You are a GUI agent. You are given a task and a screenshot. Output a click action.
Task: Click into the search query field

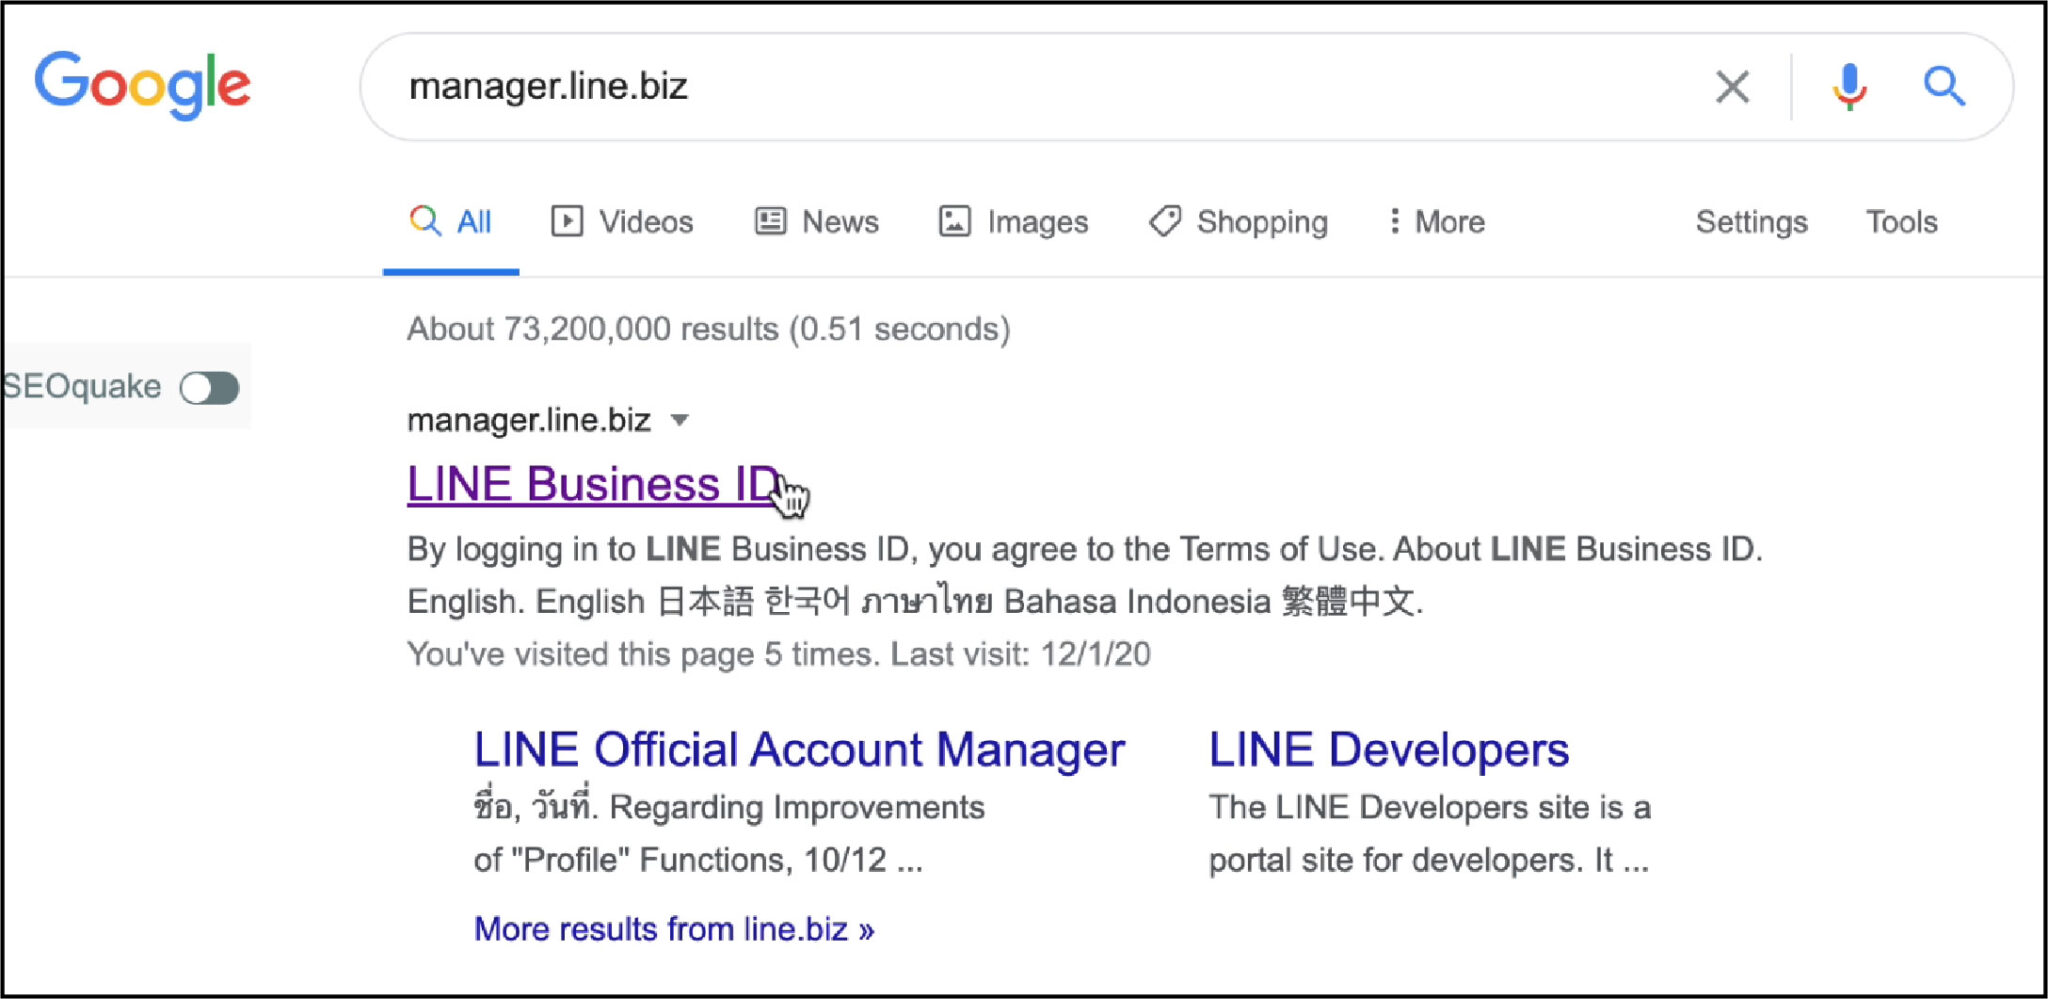click(x=1000, y=87)
